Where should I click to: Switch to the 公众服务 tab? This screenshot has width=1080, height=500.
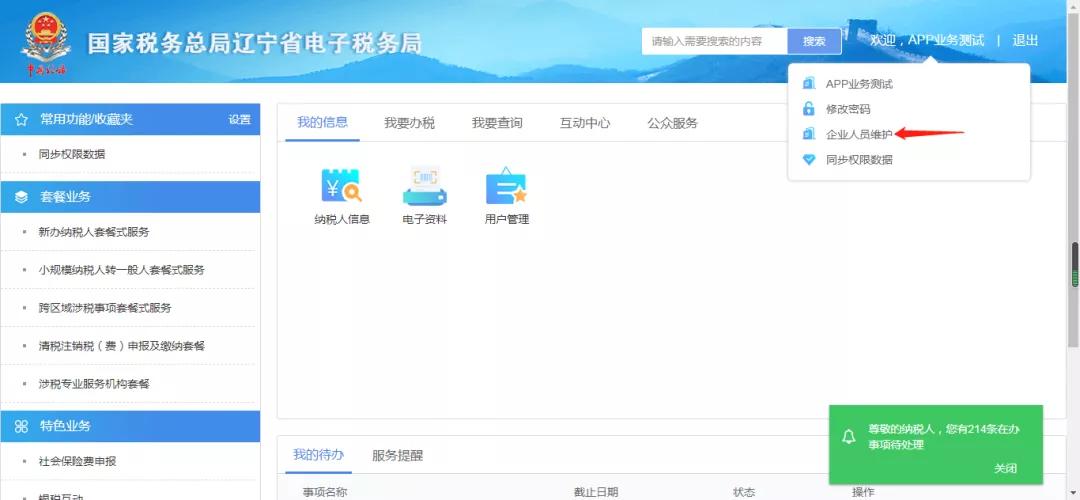coord(672,123)
